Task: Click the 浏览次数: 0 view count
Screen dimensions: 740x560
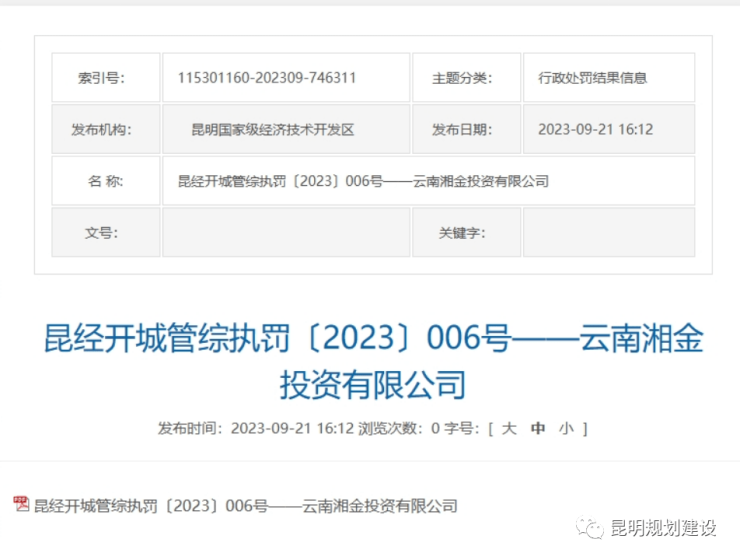Action: 399,428
